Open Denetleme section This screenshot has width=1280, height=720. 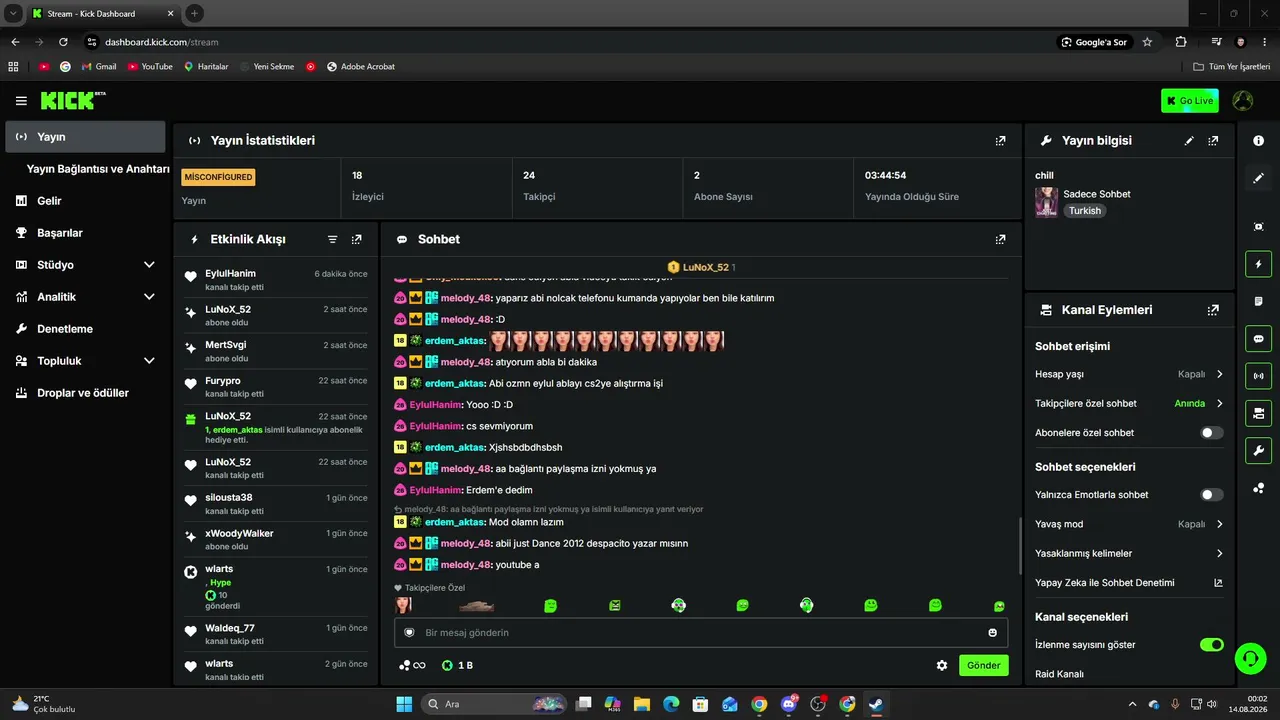[85, 329]
